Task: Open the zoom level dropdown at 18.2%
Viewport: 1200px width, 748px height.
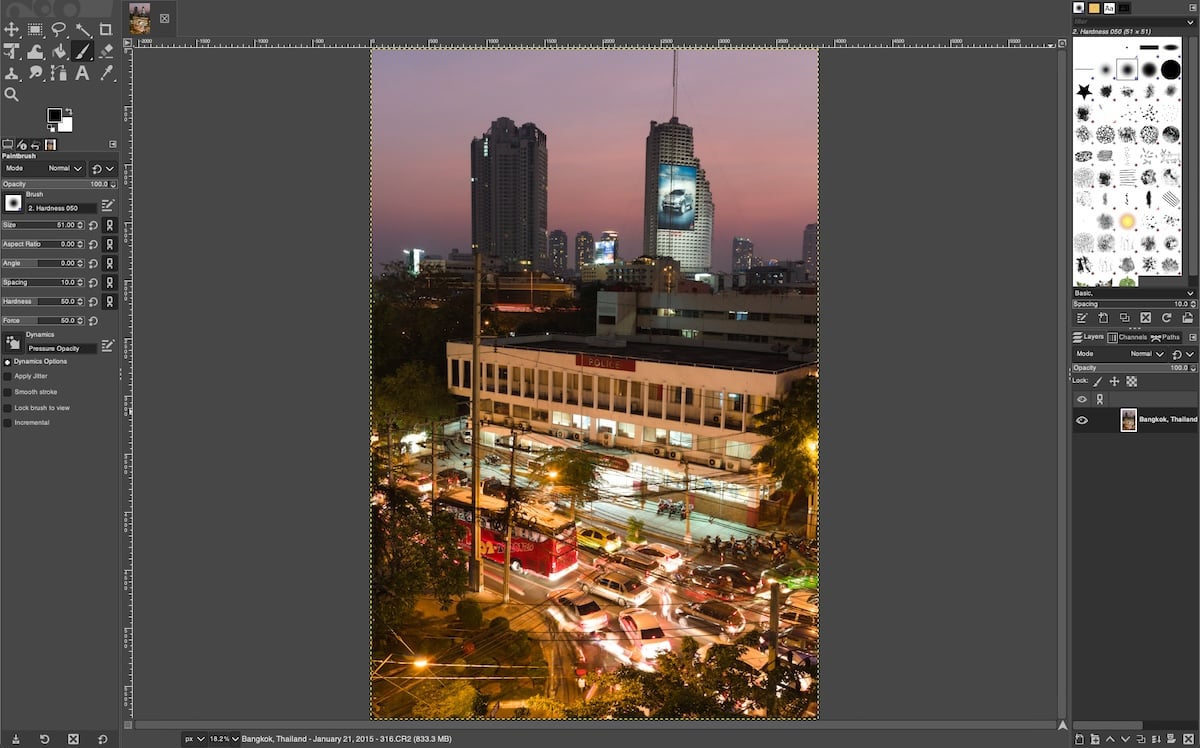Action: click(x=222, y=738)
